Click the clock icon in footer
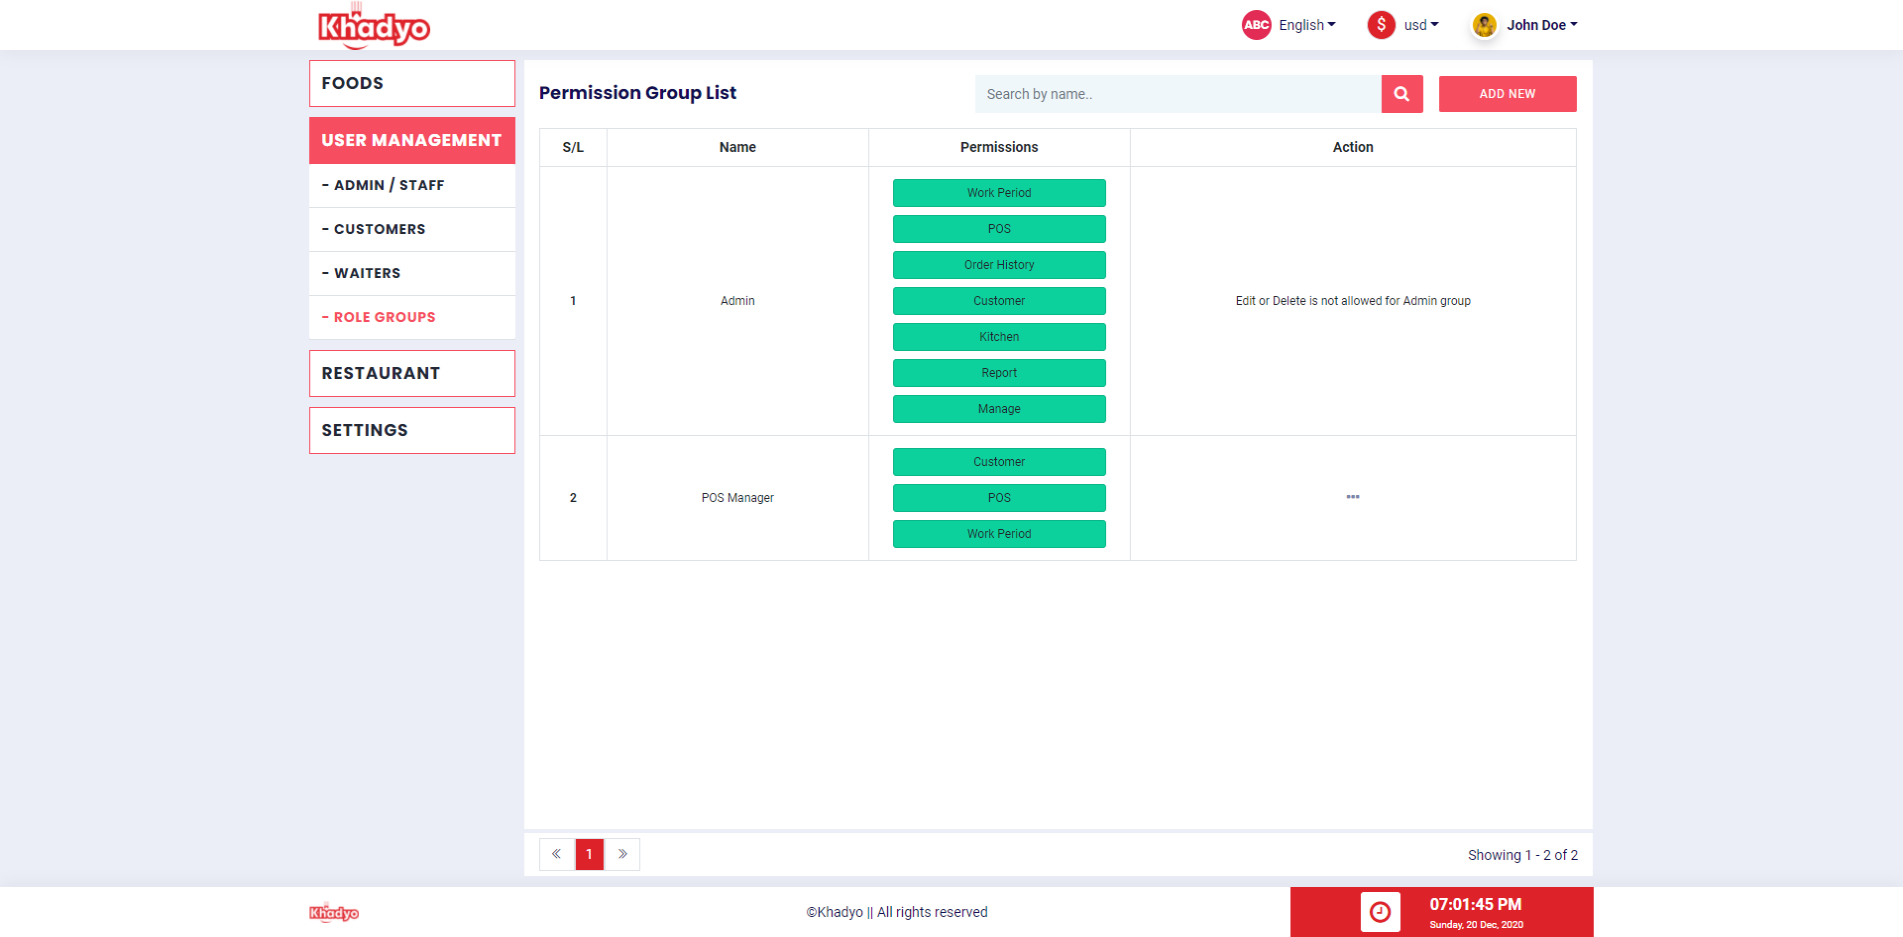The height and width of the screenshot is (937, 1903). tap(1380, 912)
